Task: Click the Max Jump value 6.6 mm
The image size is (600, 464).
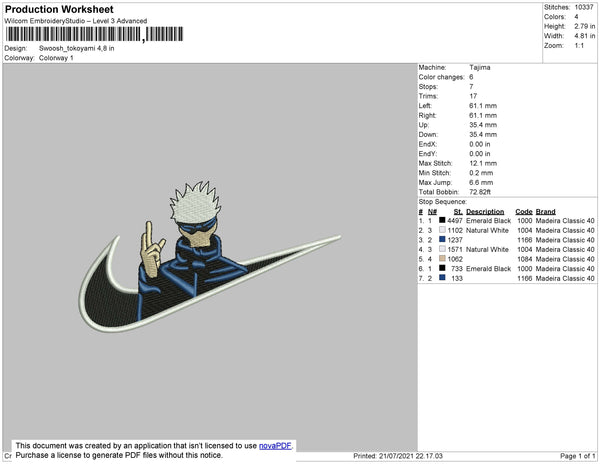Action: click(481, 182)
